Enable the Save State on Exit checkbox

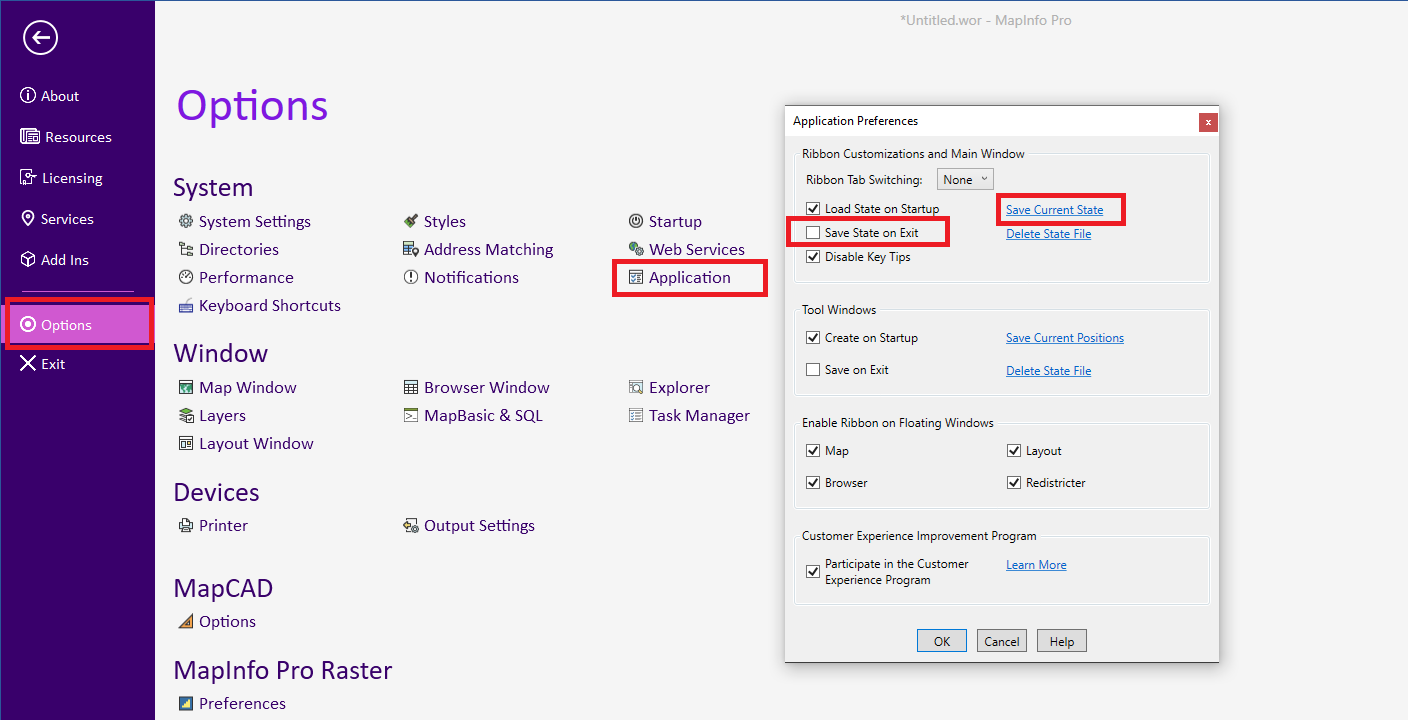click(813, 233)
